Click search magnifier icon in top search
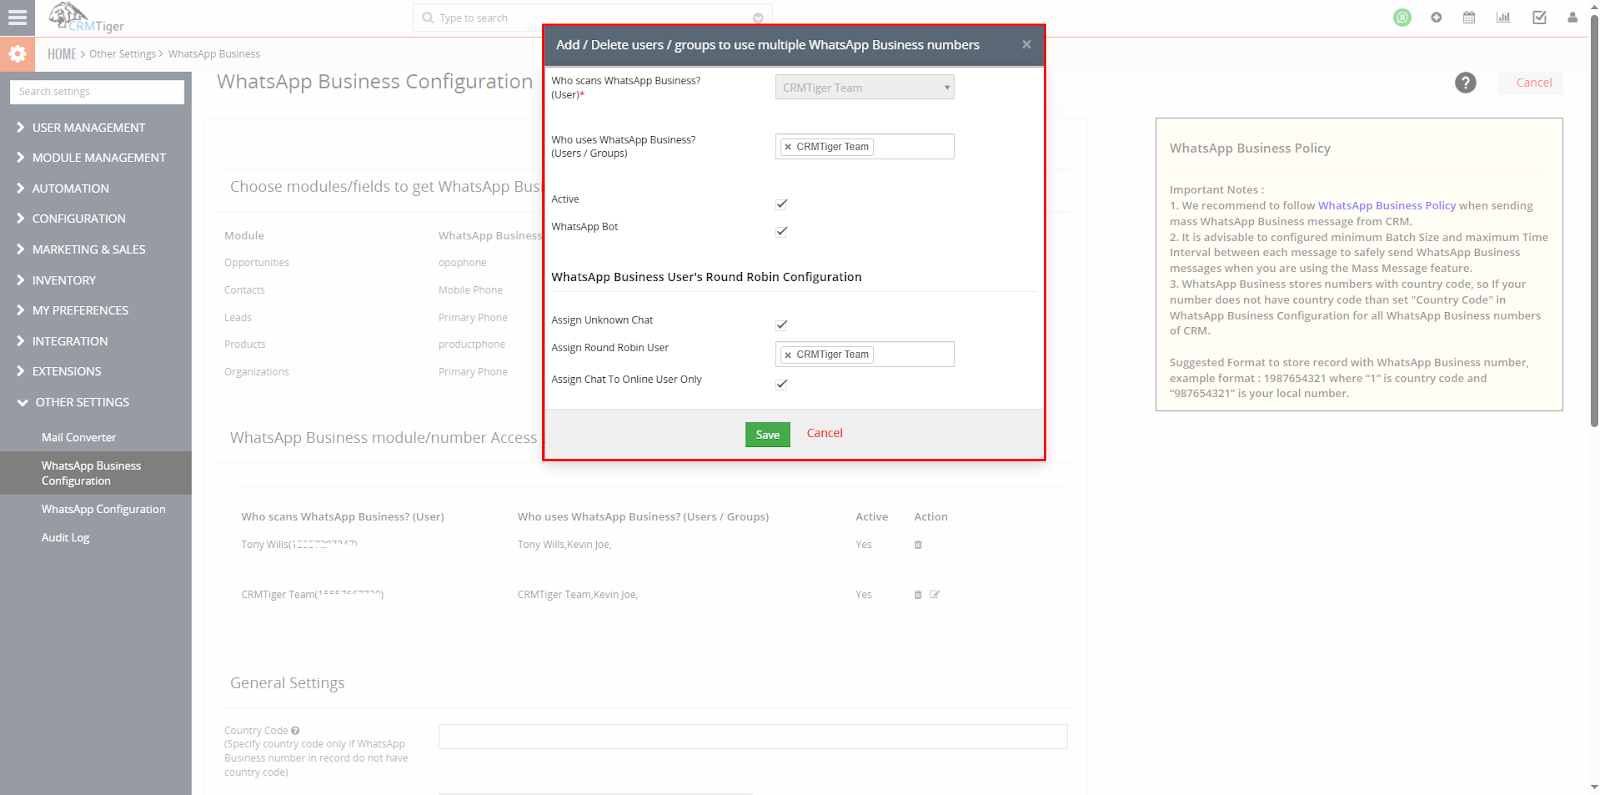This screenshot has width=1600, height=795. [x=428, y=18]
